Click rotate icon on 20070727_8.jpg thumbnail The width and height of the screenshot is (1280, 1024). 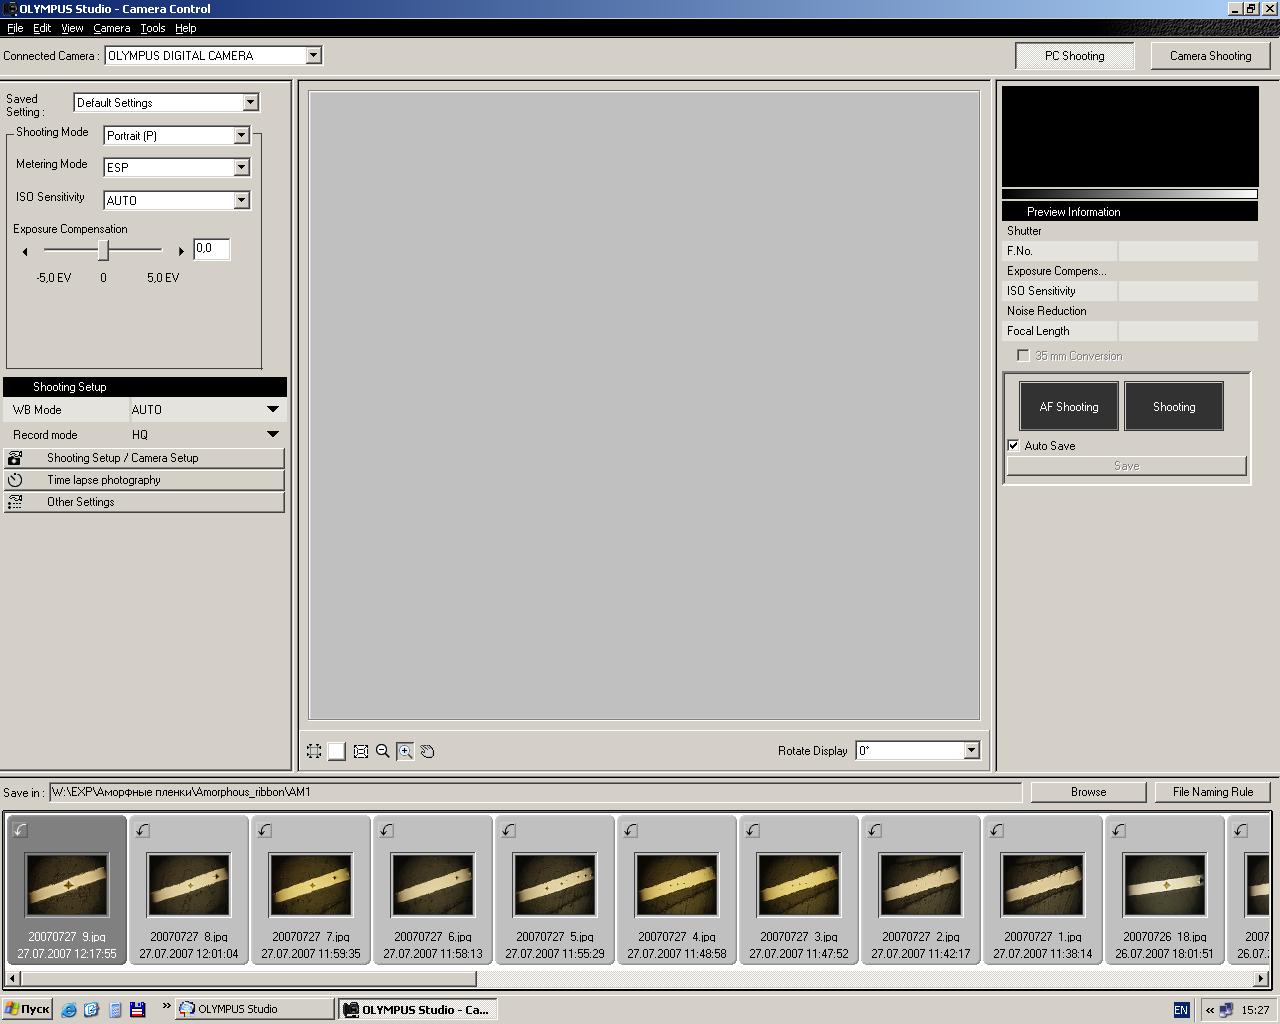(x=142, y=830)
